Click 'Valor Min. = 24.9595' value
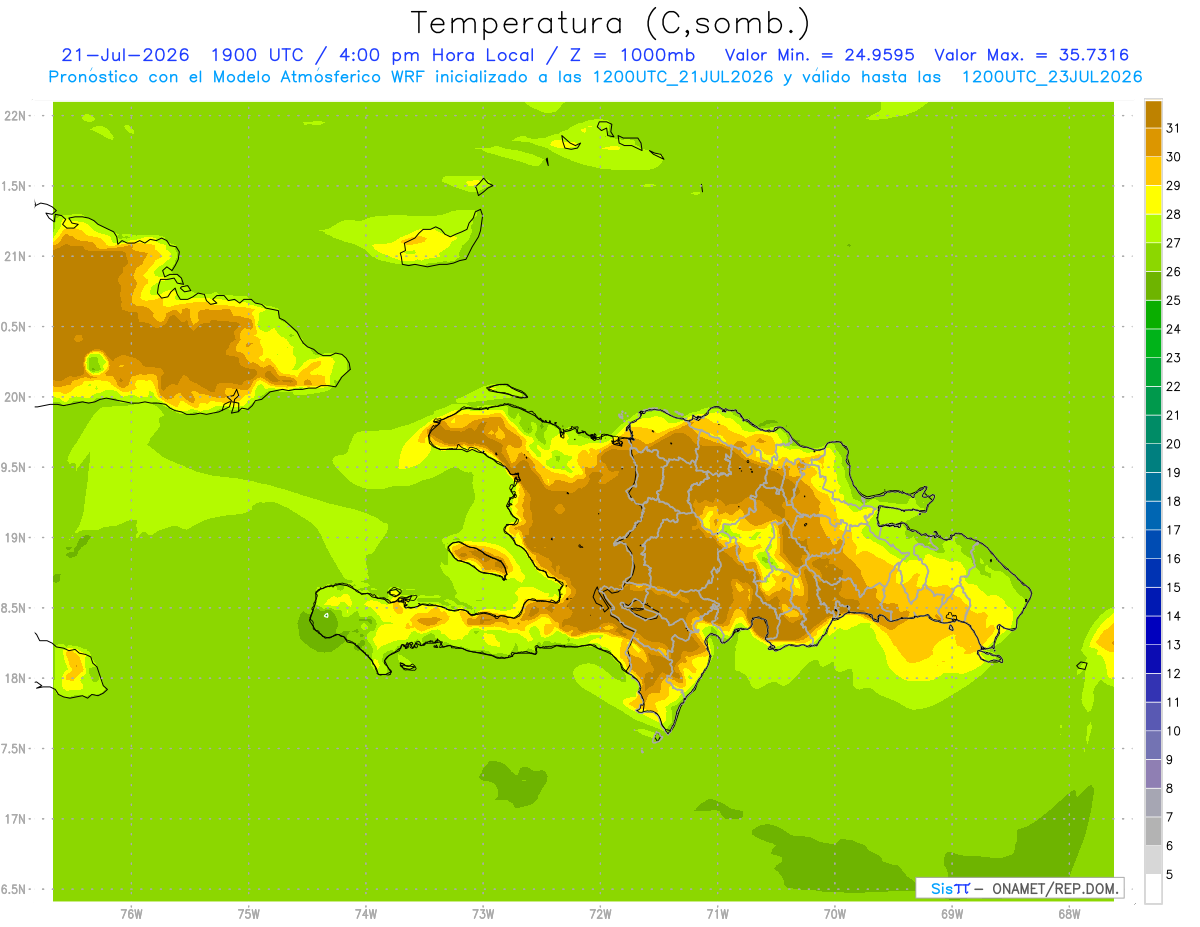Viewport: 1200px width, 927px height. tap(819, 55)
